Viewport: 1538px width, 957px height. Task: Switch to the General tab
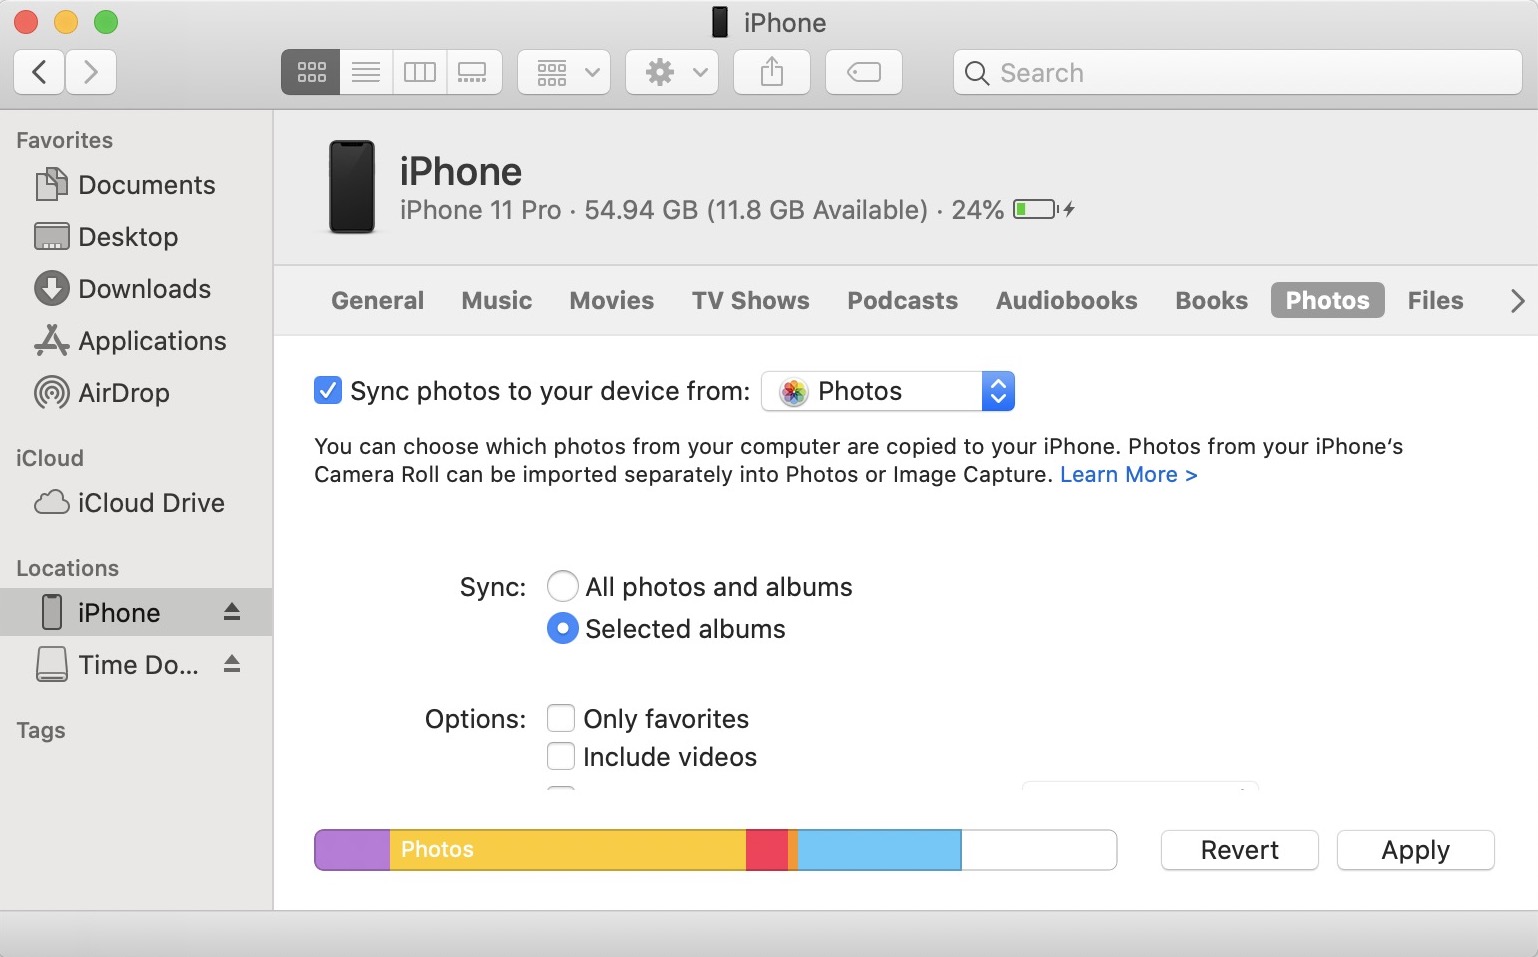[378, 300]
